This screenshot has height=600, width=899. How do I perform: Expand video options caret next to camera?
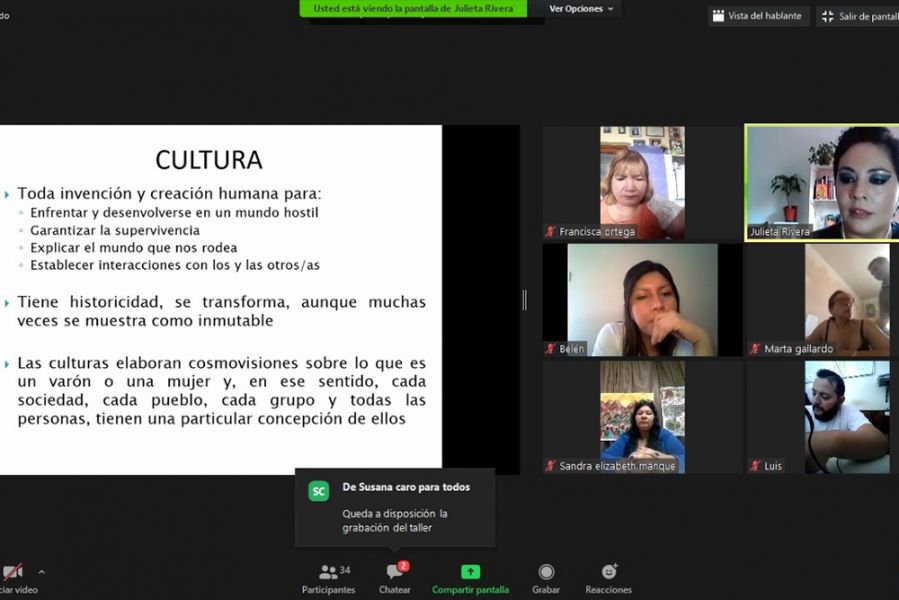coord(41,572)
